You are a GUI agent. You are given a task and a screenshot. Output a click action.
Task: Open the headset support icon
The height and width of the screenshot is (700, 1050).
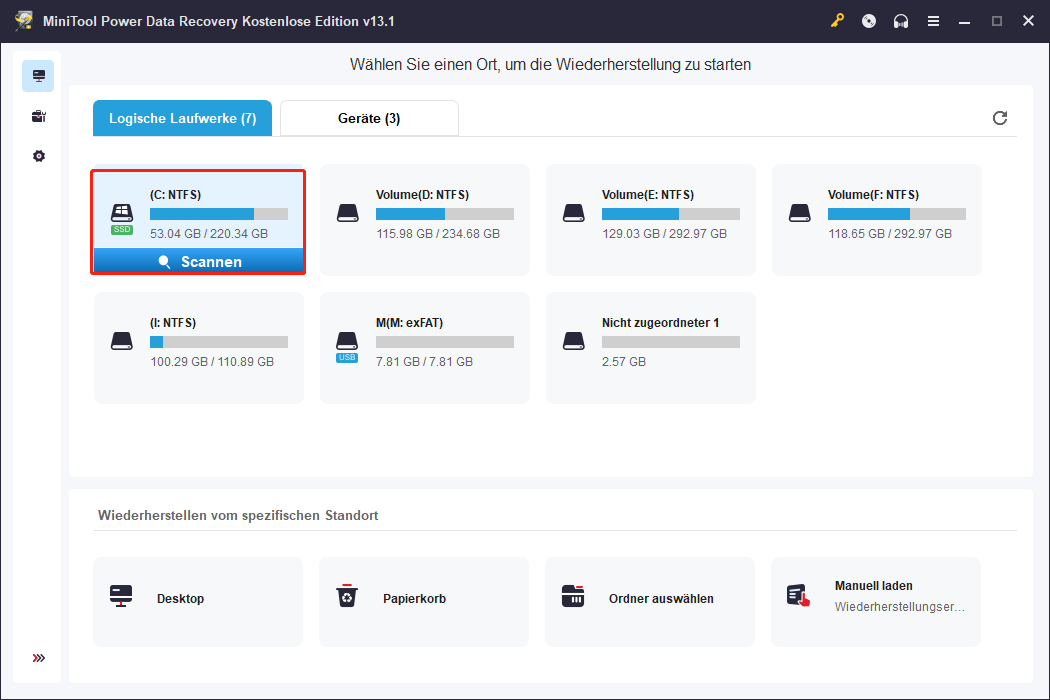tap(901, 21)
